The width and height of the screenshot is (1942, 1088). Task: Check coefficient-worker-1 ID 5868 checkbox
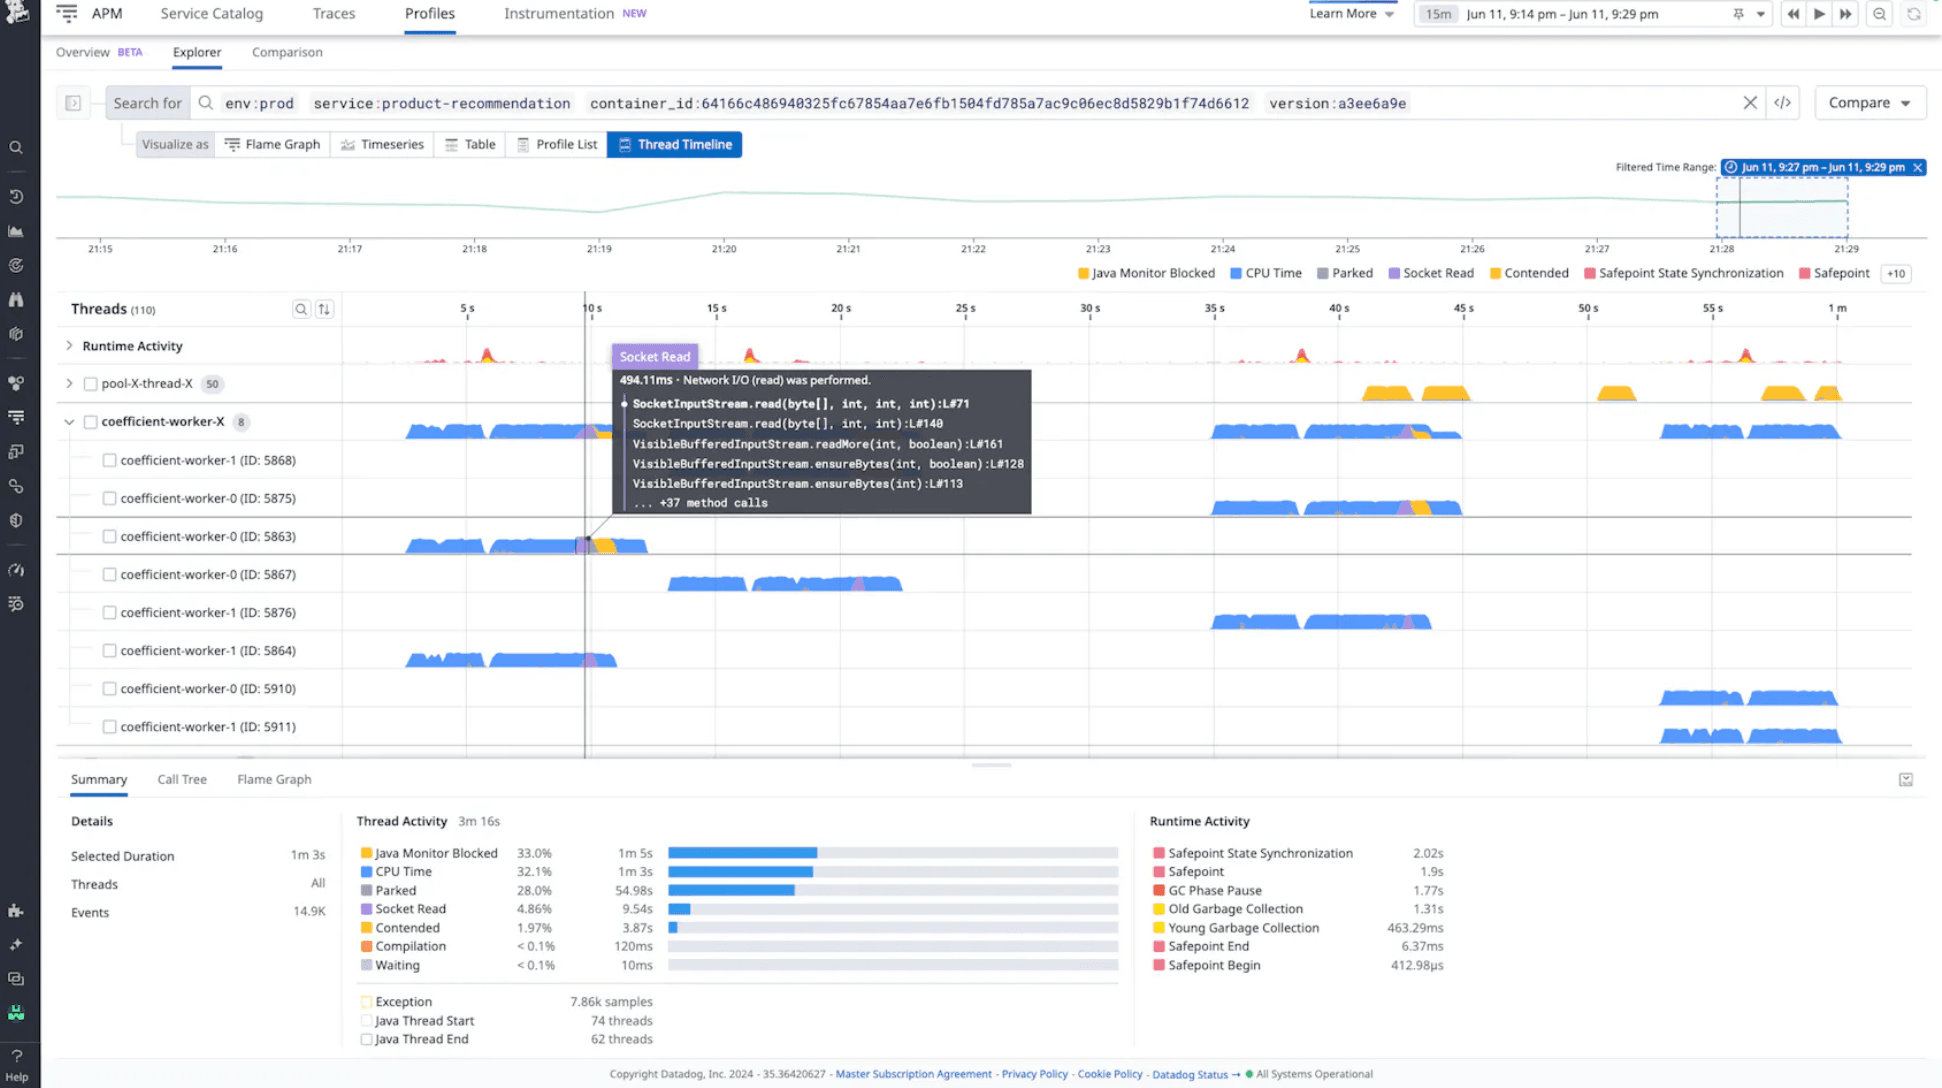[110, 461]
